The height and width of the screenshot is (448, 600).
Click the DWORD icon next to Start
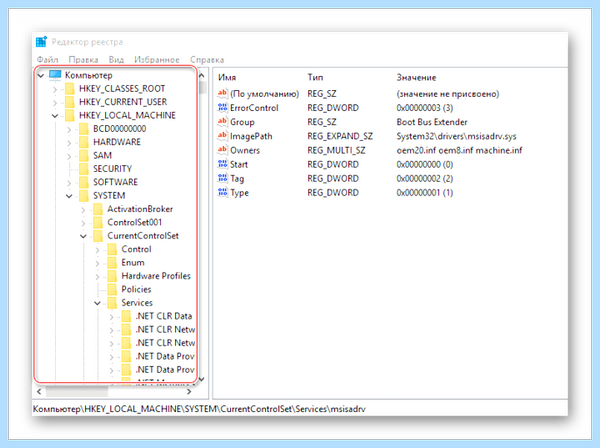(x=222, y=164)
